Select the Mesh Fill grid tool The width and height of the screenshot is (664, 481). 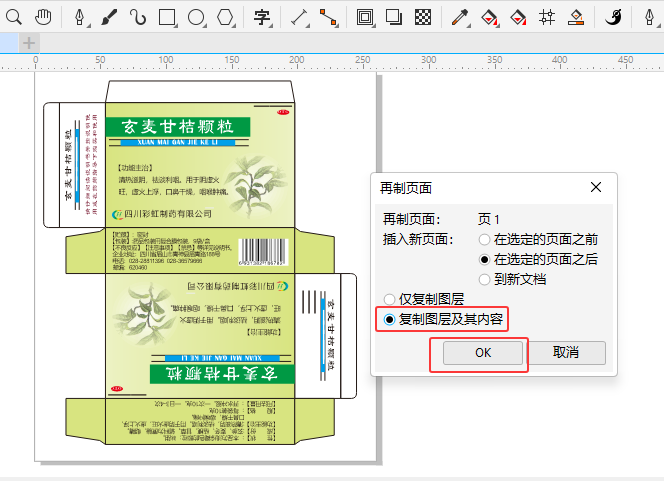[x=547, y=17]
